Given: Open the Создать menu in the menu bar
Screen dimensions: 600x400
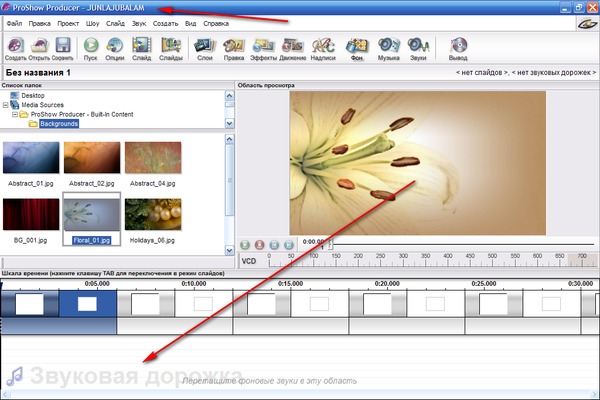Looking at the screenshot, I should [165, 23].
